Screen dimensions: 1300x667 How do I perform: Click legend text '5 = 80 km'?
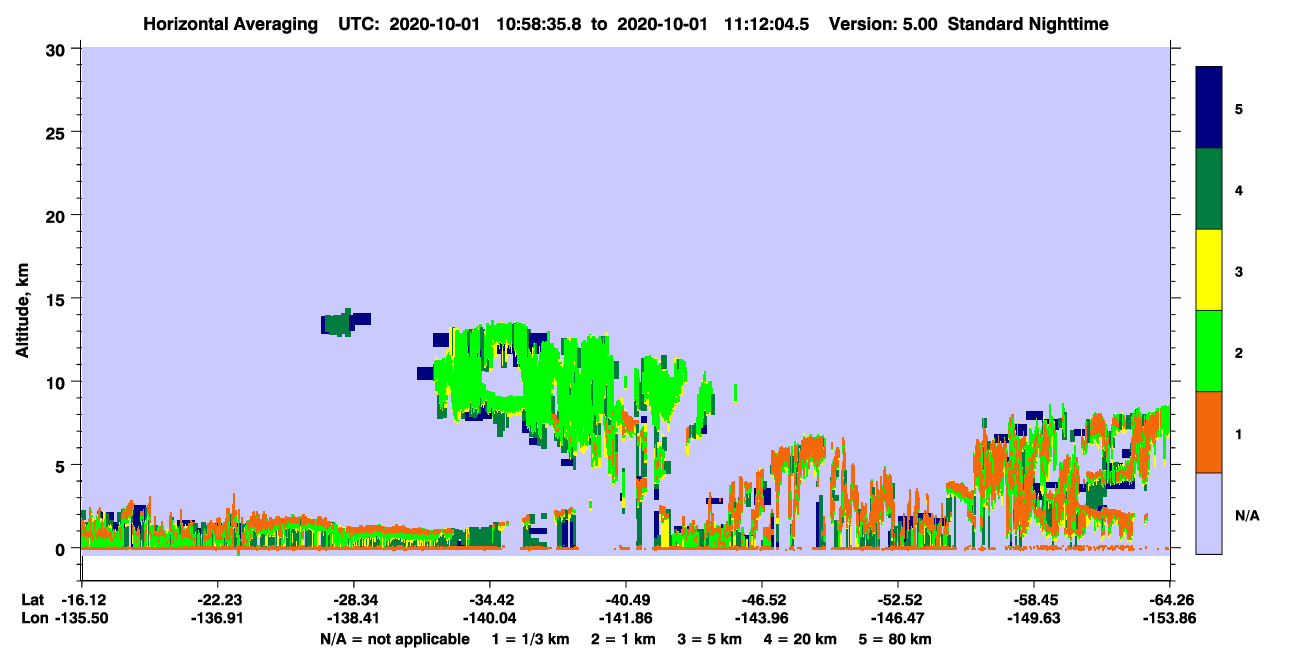coord(896,639)
